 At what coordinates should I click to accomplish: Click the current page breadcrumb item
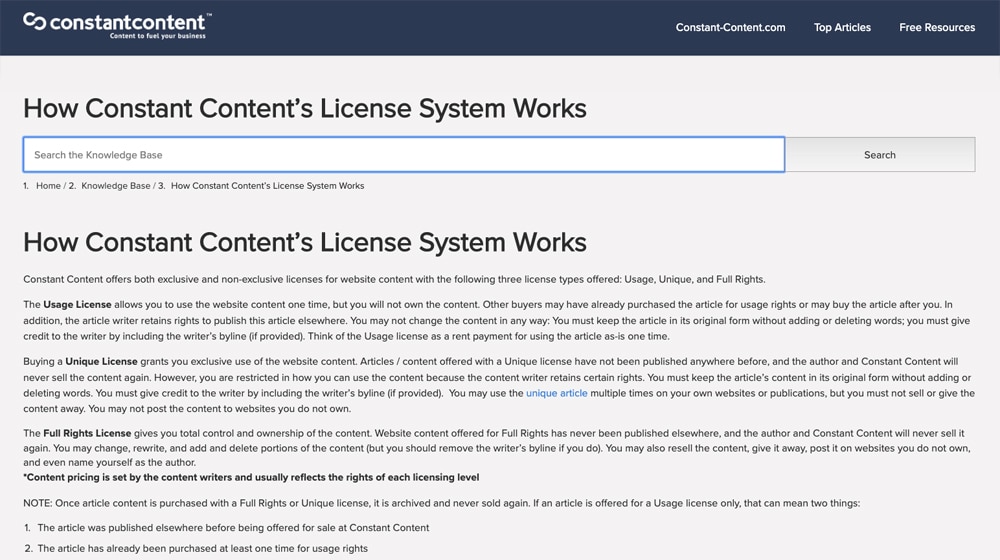[267, 186]
